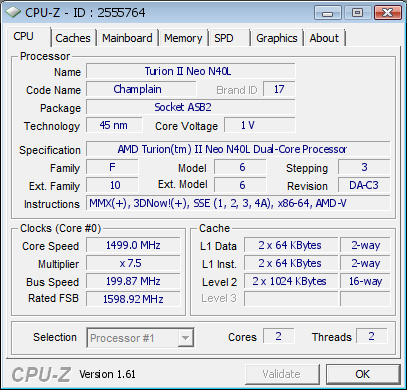Viewport: 407px width, 390px height.
Task: Click the Package value 'Socket ASB2'
Action: click(x=191, y=107)
